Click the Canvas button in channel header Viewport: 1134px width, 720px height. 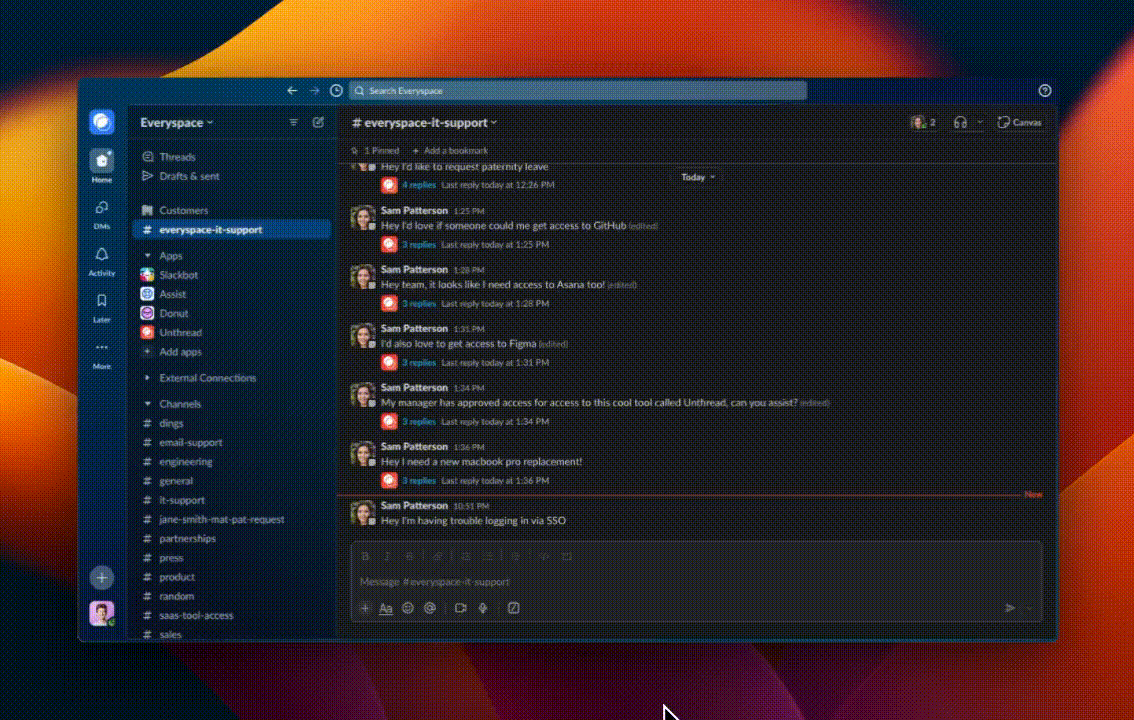[1020, 122]
